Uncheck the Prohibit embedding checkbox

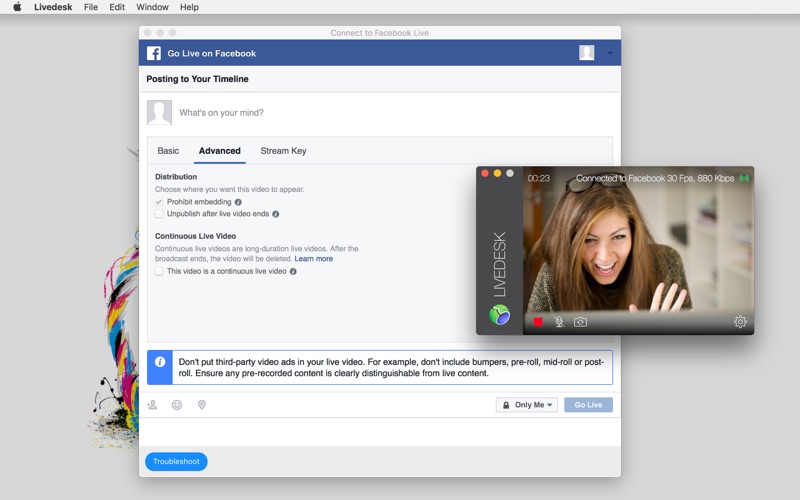tap(159, 202)
